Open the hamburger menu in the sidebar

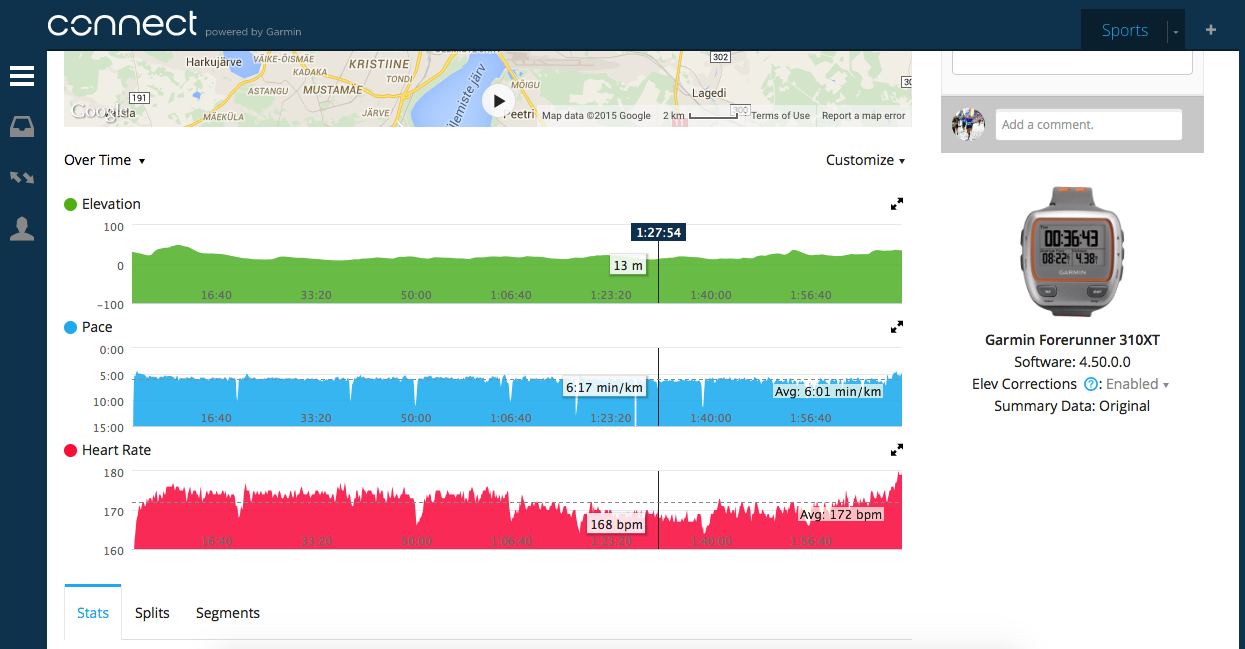22,77
